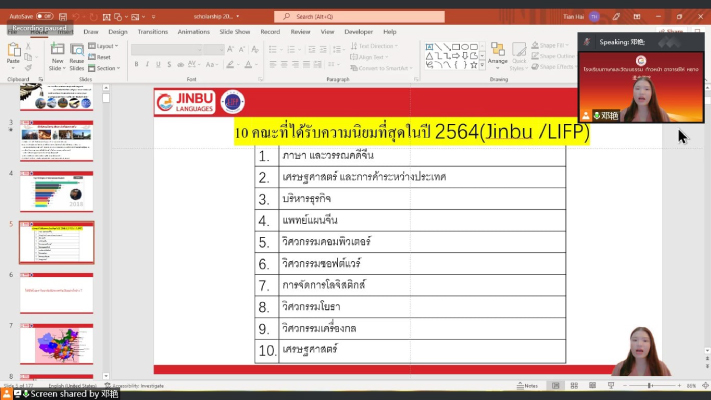This screenshot has width=711, height=400.
Task: Click the New Slide icon
Action: (x=57, y=49)
